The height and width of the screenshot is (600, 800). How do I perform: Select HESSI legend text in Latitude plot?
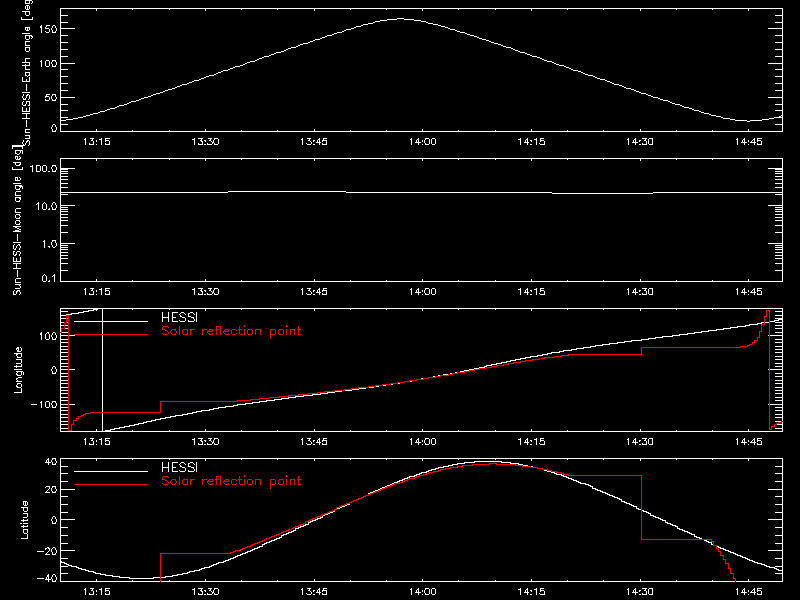(179, 467)
